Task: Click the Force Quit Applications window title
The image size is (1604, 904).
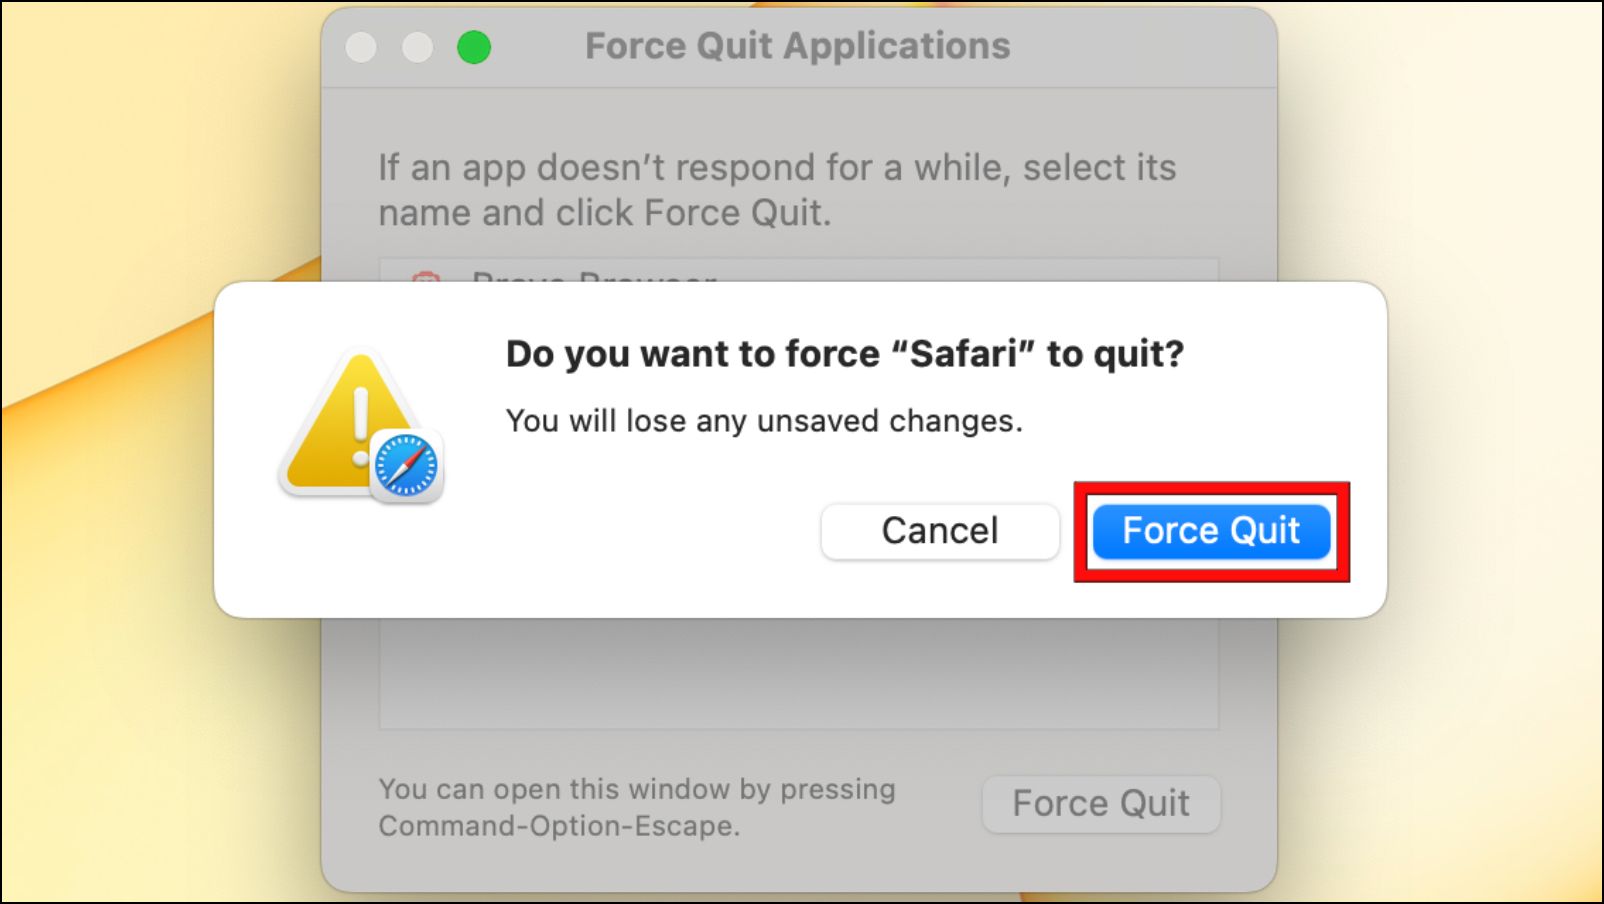Action: 797,46
